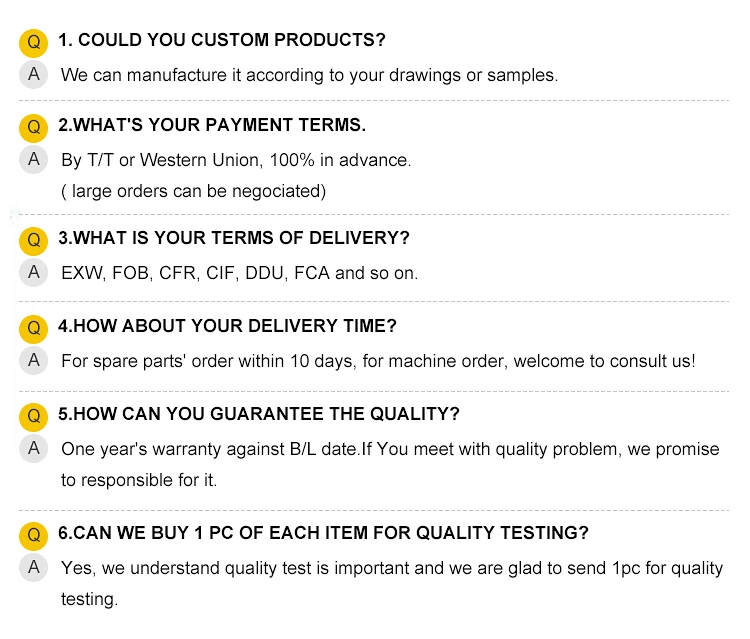The image size is (750, 639).
Task: Click the A icon next to T/T or Western Union
Action: coord(34,159)
